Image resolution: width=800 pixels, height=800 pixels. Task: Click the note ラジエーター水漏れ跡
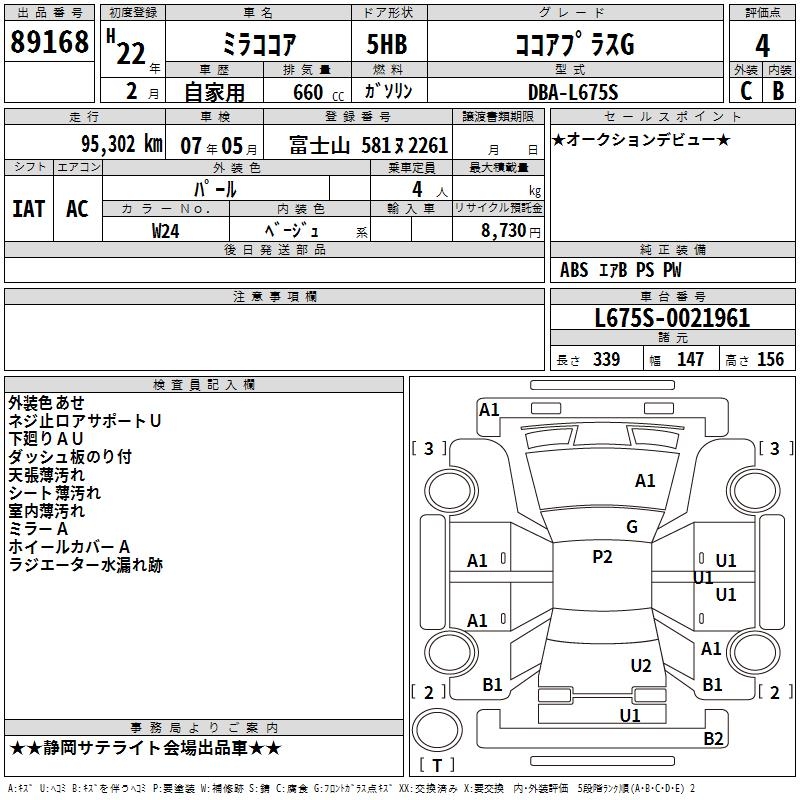[x=85, y=565]
